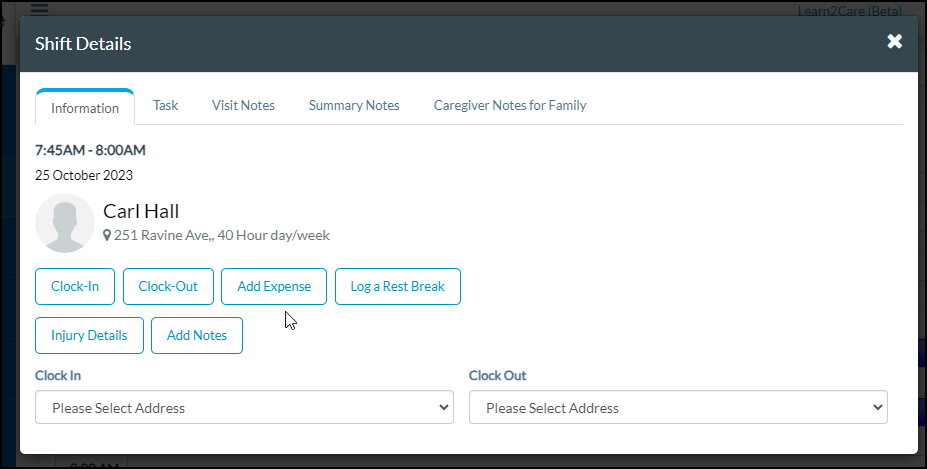Viewport: 927px width, 469px height.
Task: Add an expense to shift
Action: (x=274, y=286)
